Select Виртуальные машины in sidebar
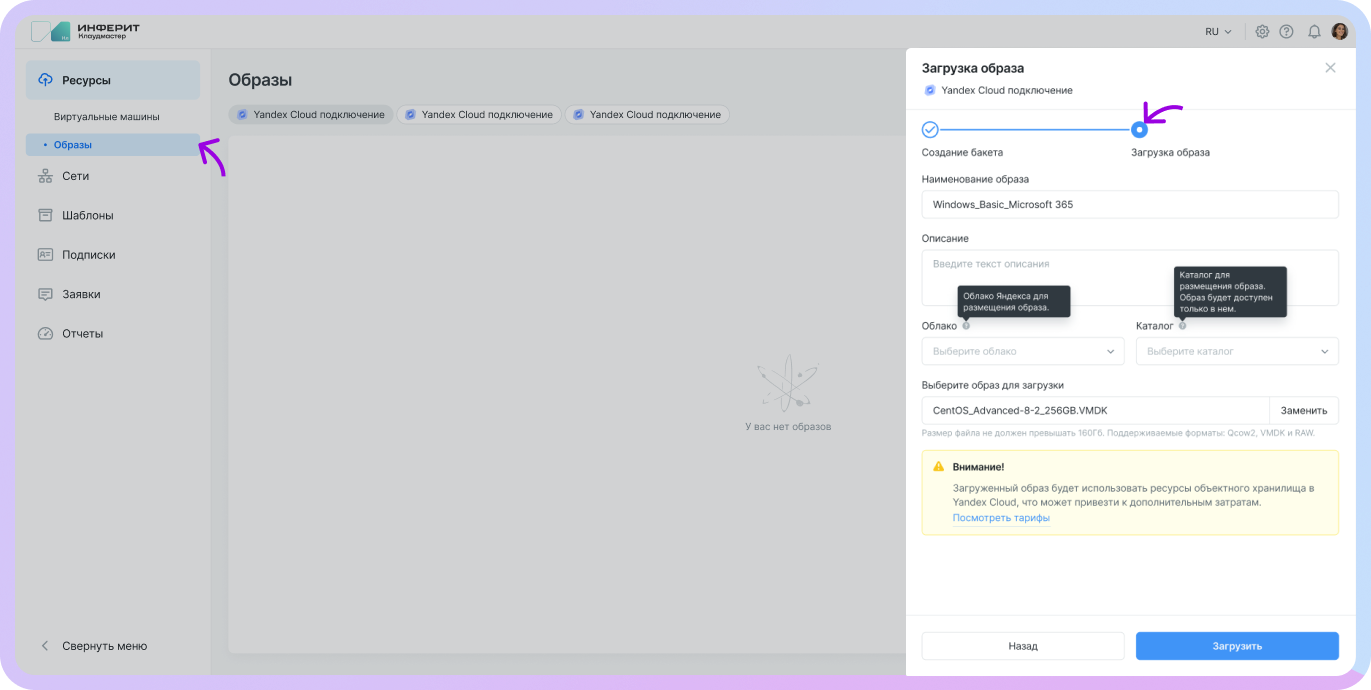Viewport: 1371px width, 690px height. (x=106, y=117)
